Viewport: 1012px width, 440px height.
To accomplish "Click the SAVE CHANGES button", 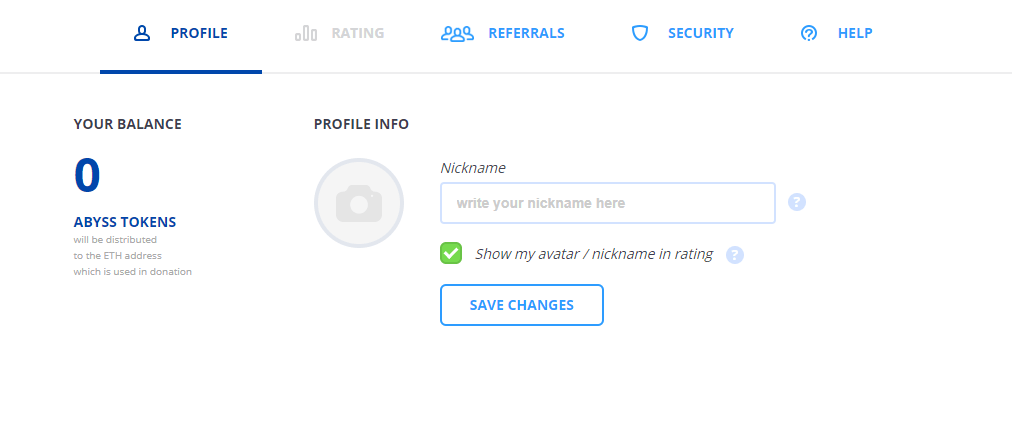I will pos(521,305).
